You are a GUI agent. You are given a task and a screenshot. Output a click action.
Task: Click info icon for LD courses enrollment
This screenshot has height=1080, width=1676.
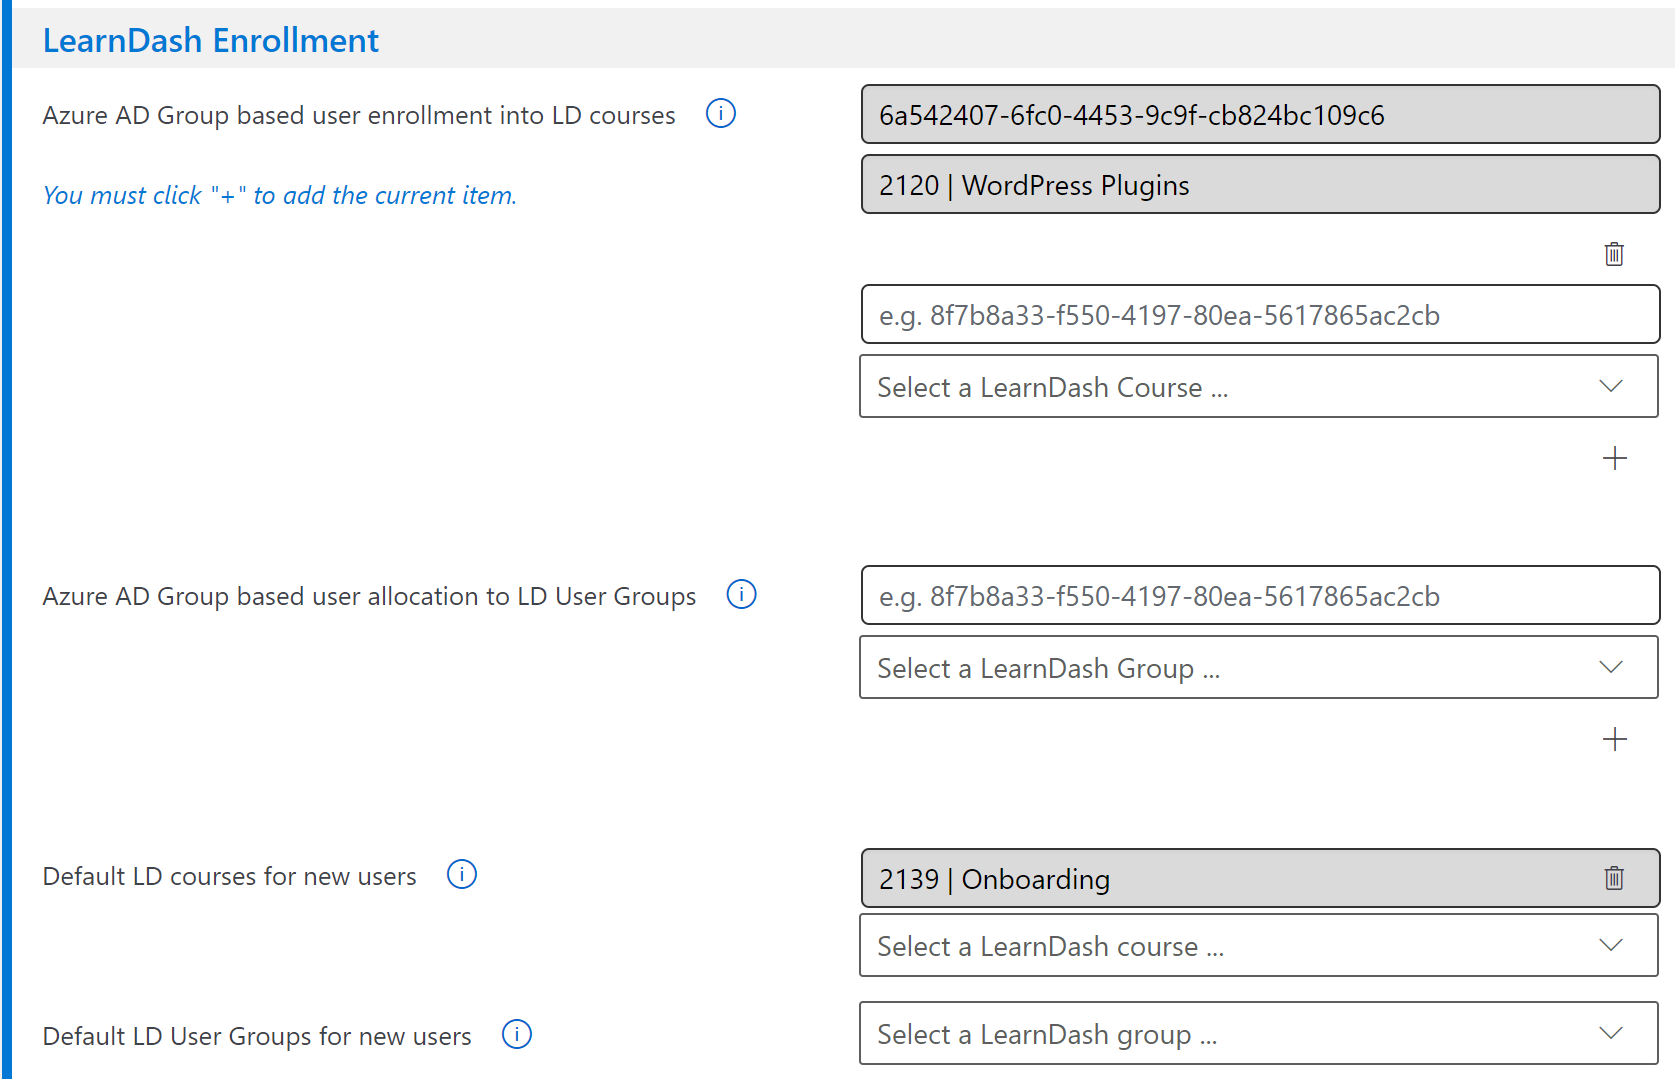click(x=720, y=114)
